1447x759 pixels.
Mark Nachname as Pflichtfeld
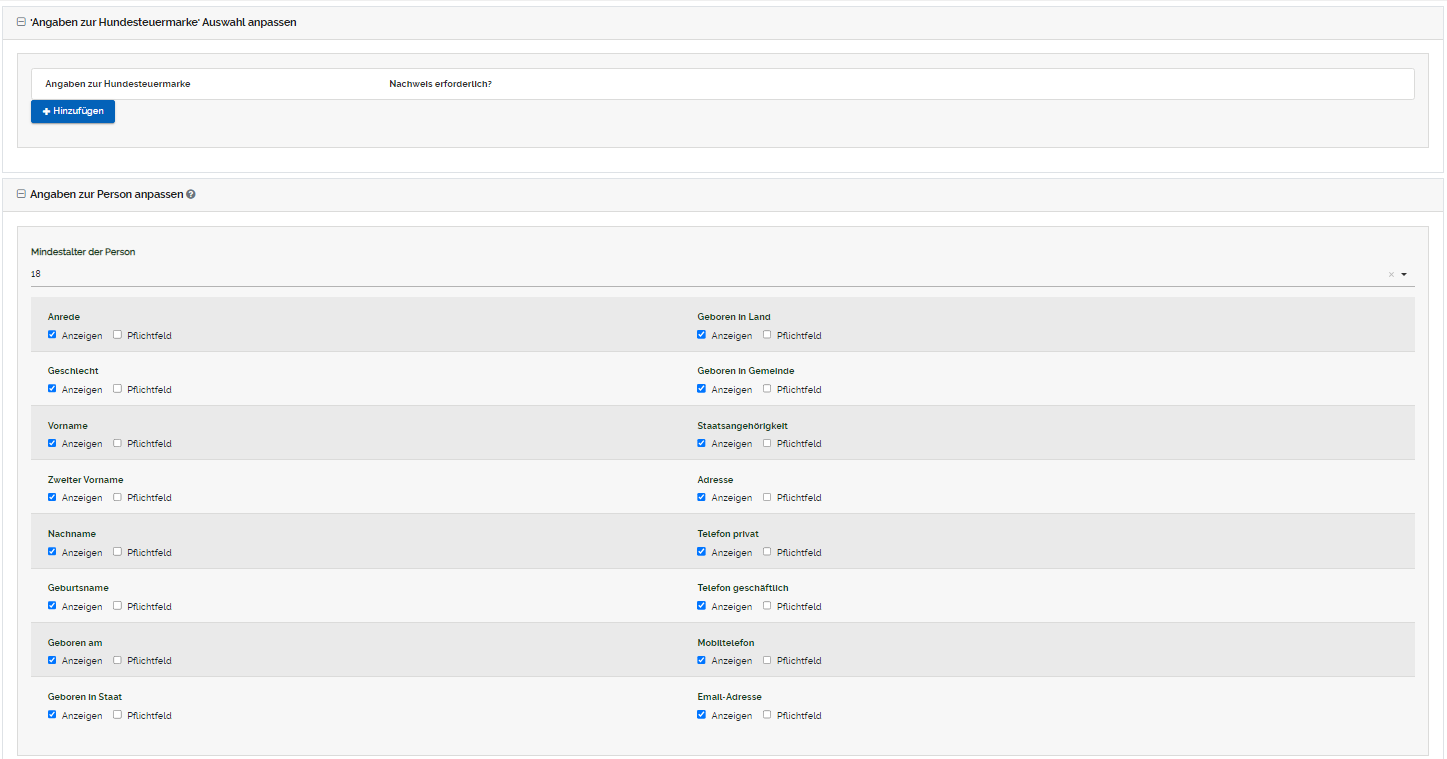coord(118,551)
